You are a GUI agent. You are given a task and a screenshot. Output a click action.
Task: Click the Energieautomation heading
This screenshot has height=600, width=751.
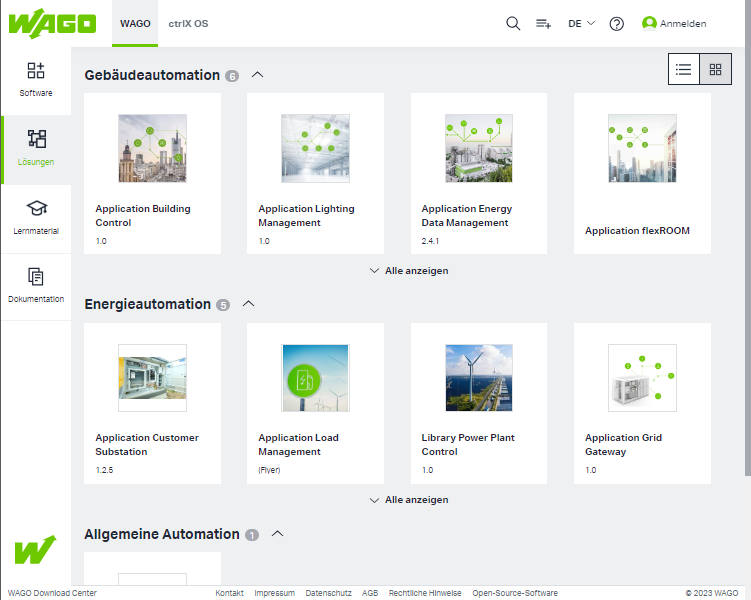(148, 304)
